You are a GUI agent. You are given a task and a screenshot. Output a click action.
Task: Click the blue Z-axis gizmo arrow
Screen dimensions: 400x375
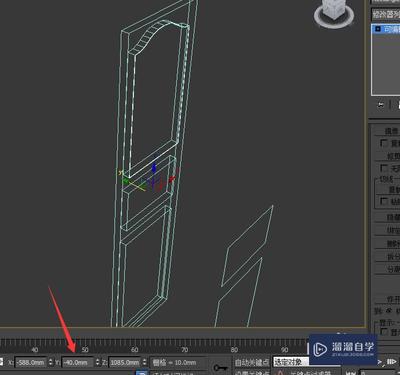click(x=154, y=168)
